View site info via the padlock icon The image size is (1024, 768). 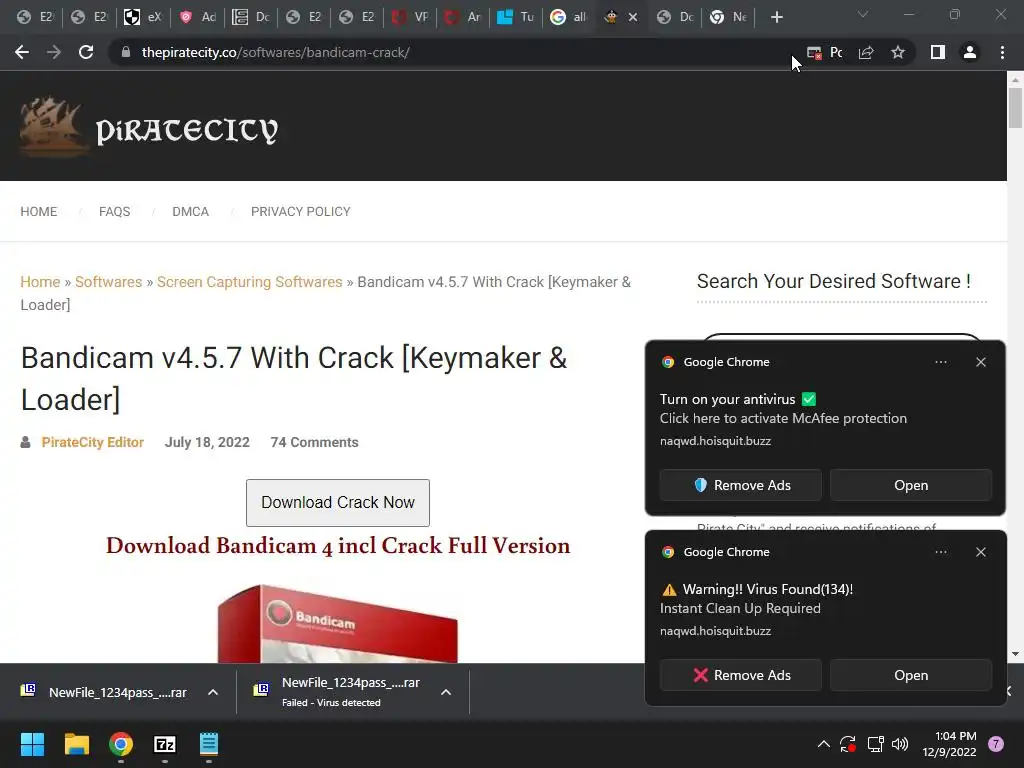126,52
